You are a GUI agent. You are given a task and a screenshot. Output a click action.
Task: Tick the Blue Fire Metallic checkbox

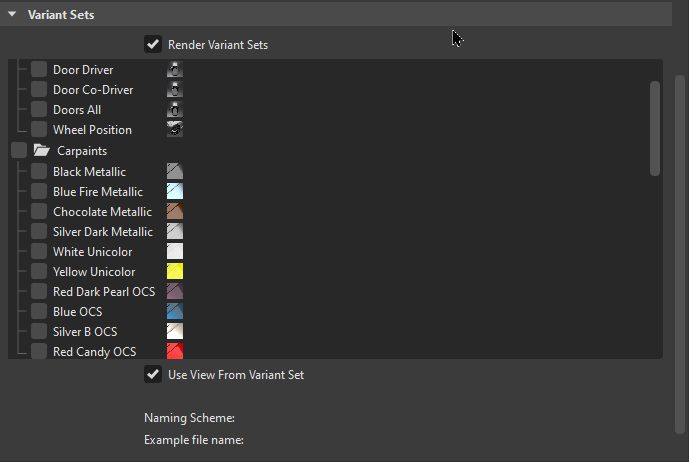[38, 192]
